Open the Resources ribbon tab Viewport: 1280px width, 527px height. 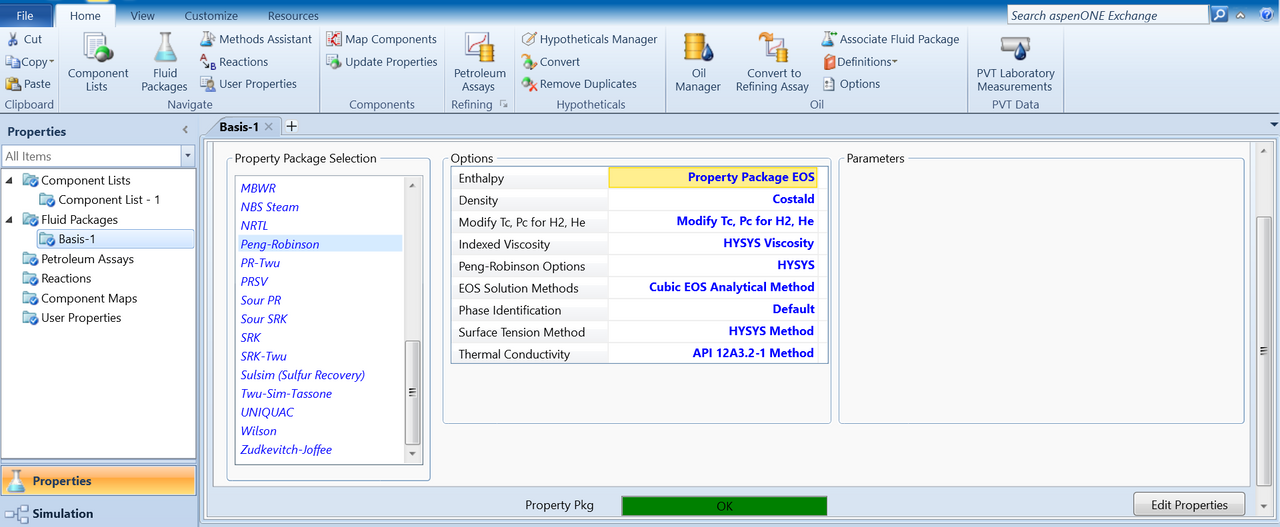click(293, 16)
